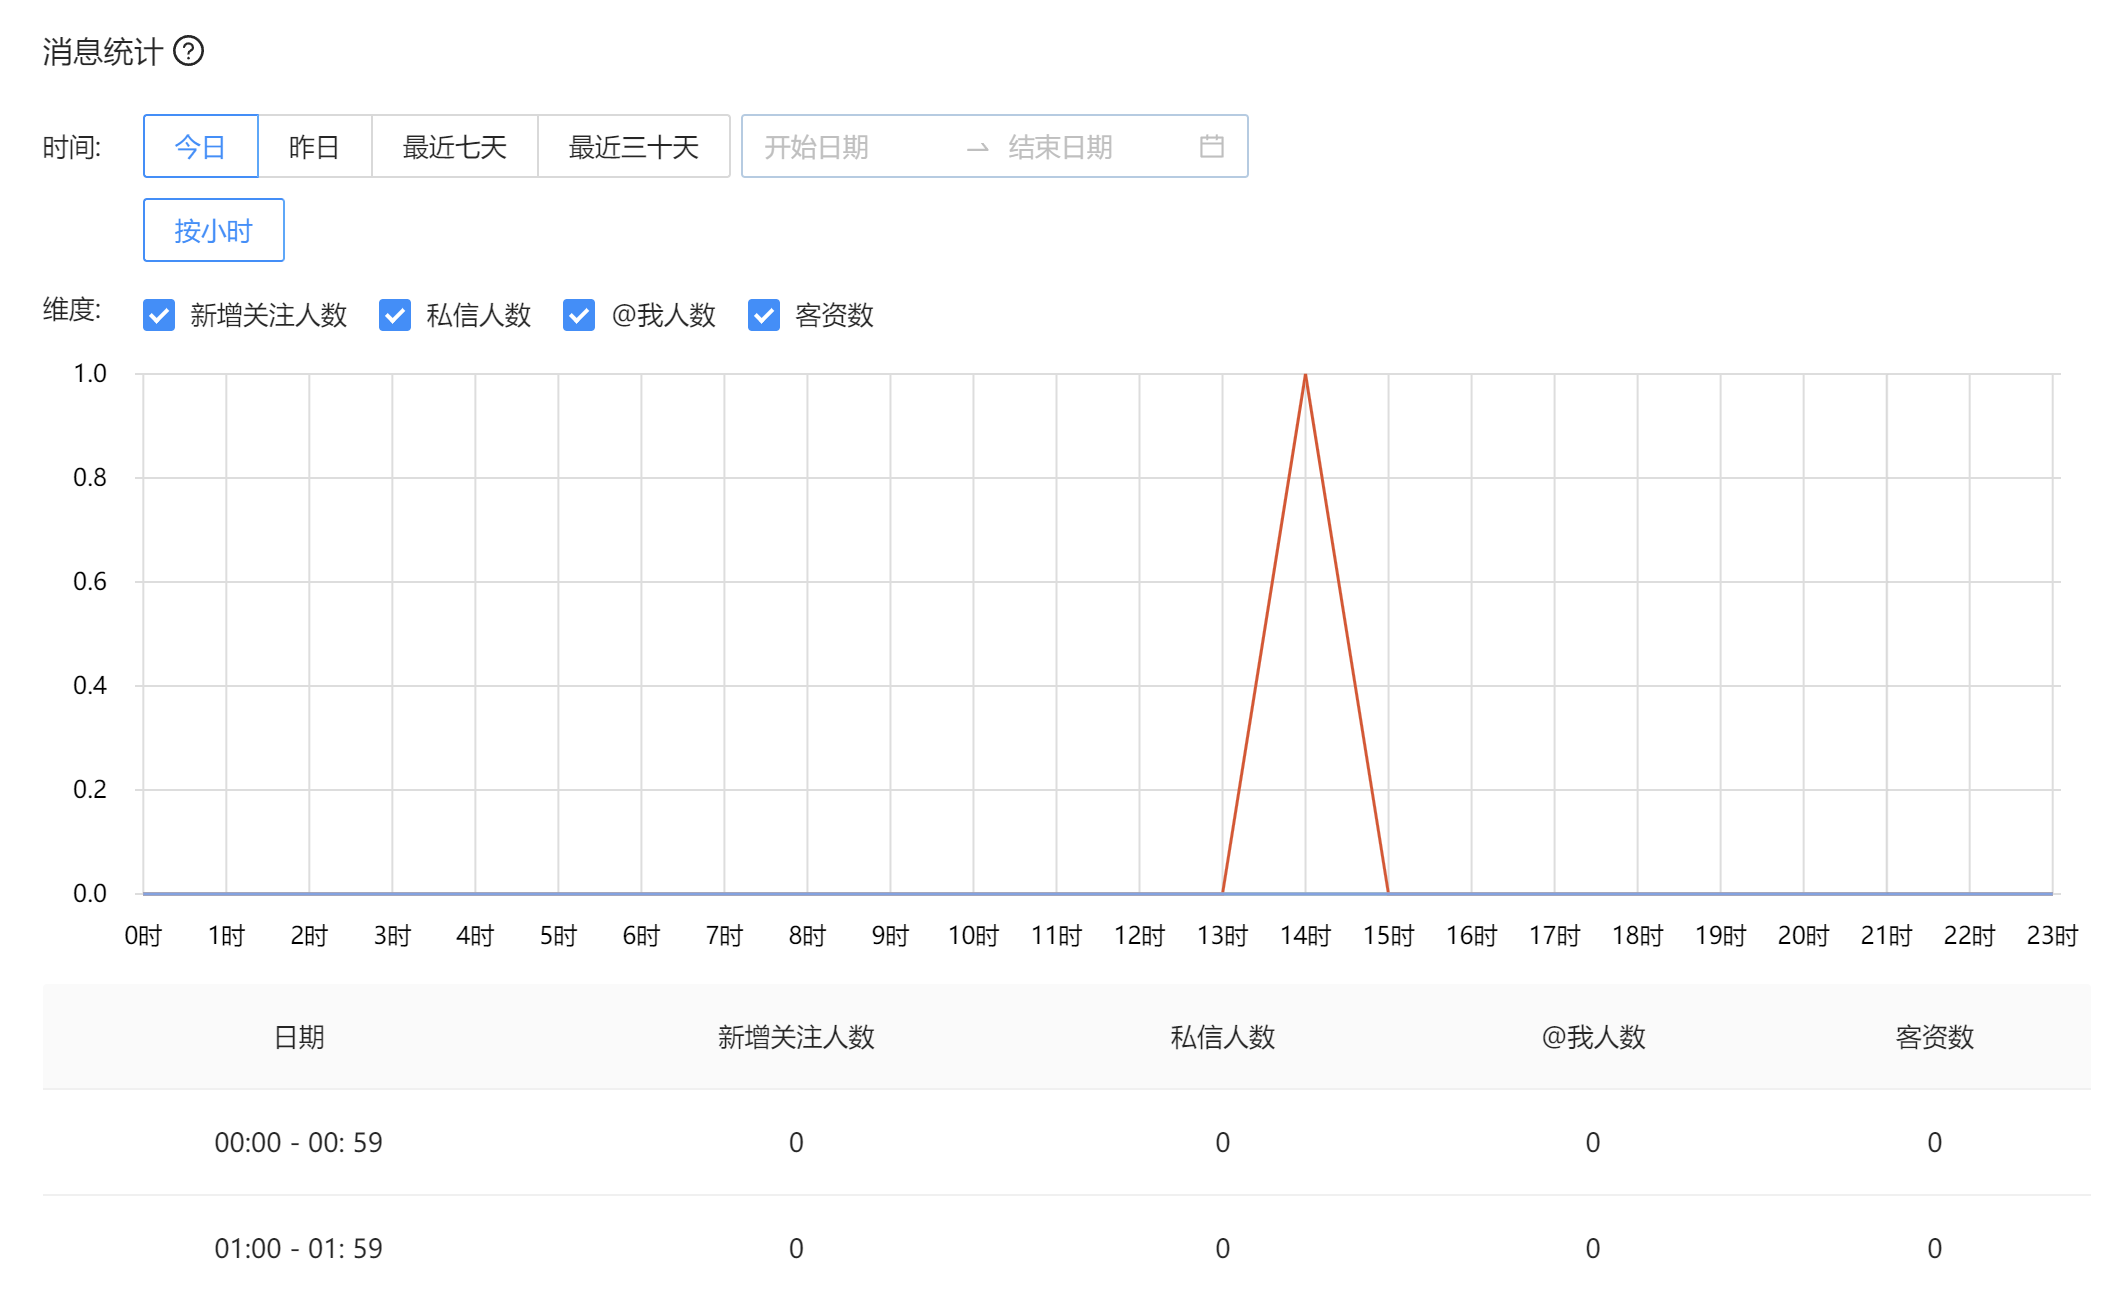Click the 结束日期 input field
The width and height of the screenshot is (2119, 1294).
pyautogui.click(x=1060, y=146)
